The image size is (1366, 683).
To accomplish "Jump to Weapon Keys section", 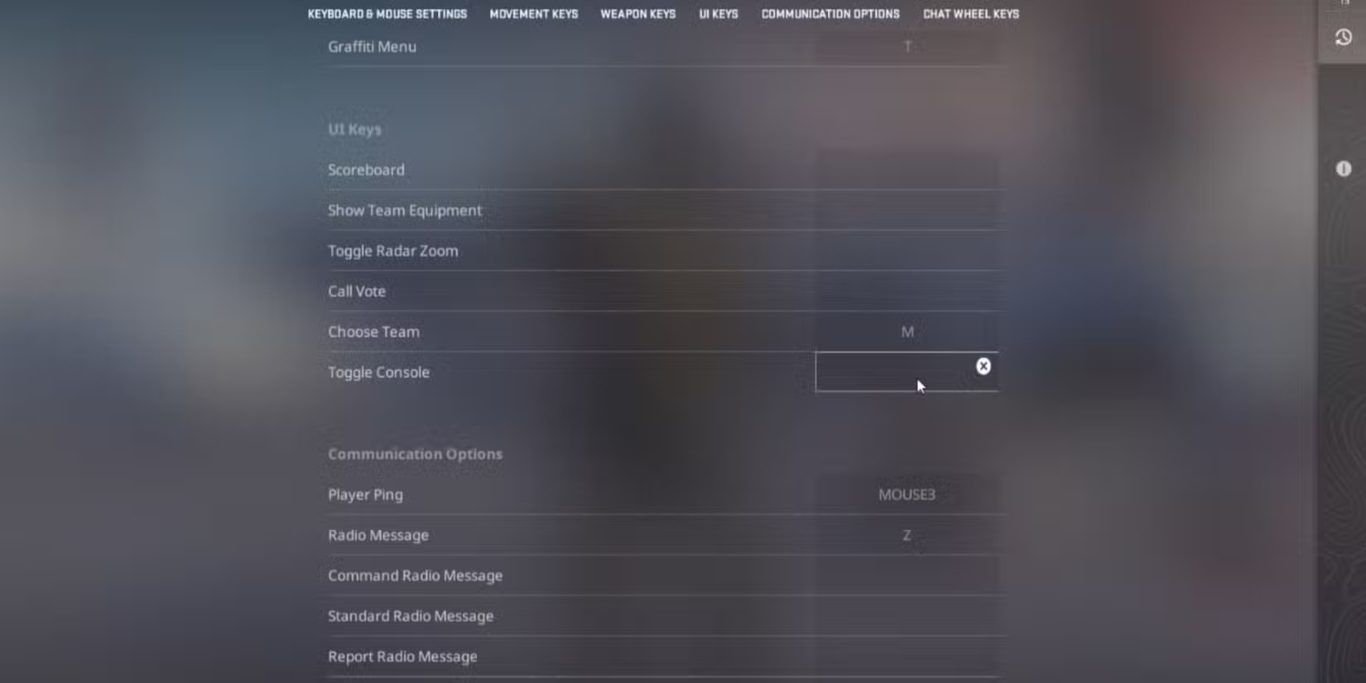I will 637,14.
